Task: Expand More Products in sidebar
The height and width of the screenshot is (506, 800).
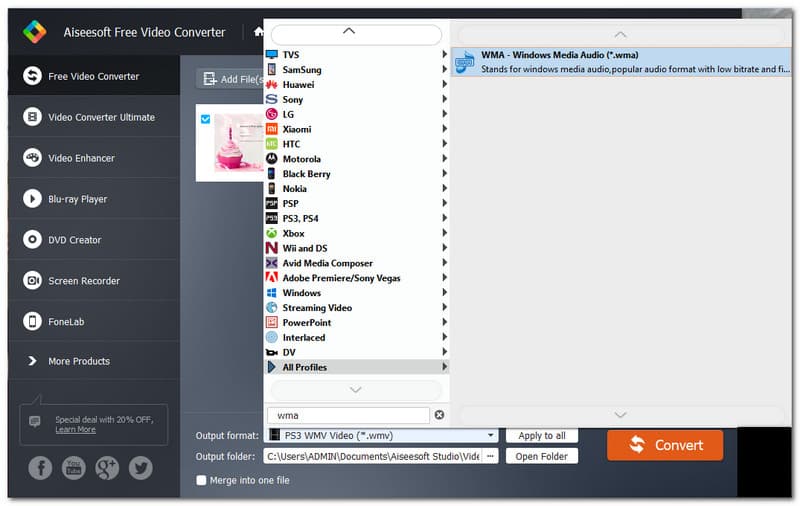Action: [94, 361]
